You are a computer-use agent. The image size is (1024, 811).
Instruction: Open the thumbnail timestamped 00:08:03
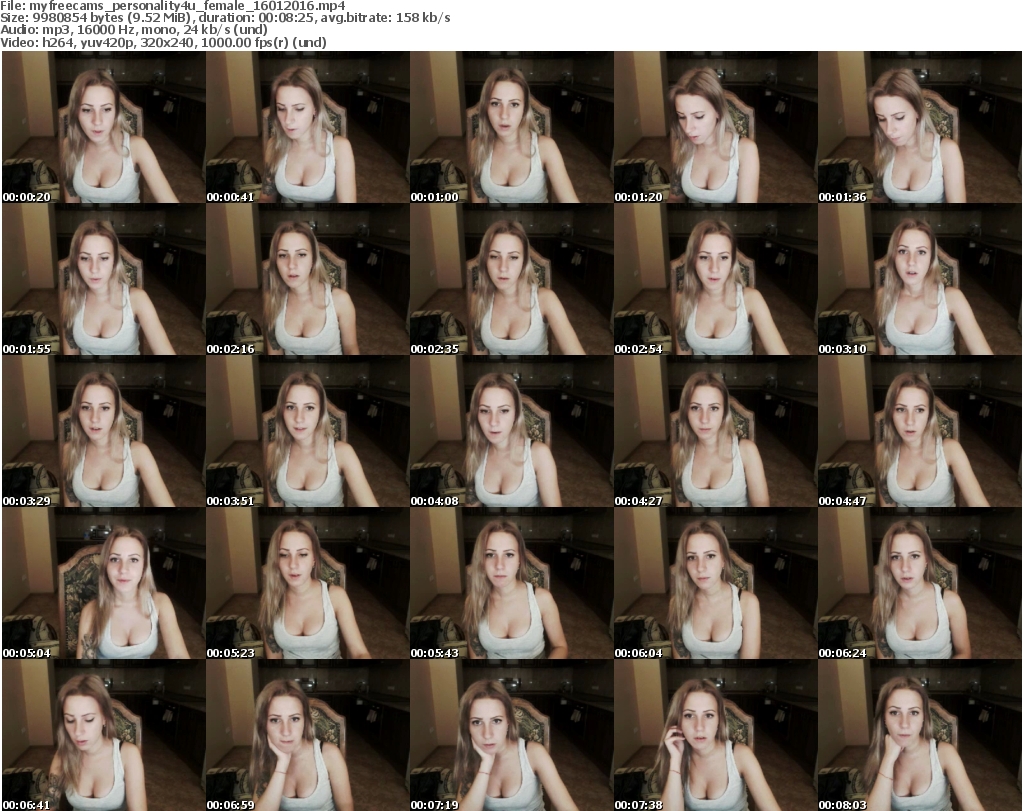(x=920, y=736)
